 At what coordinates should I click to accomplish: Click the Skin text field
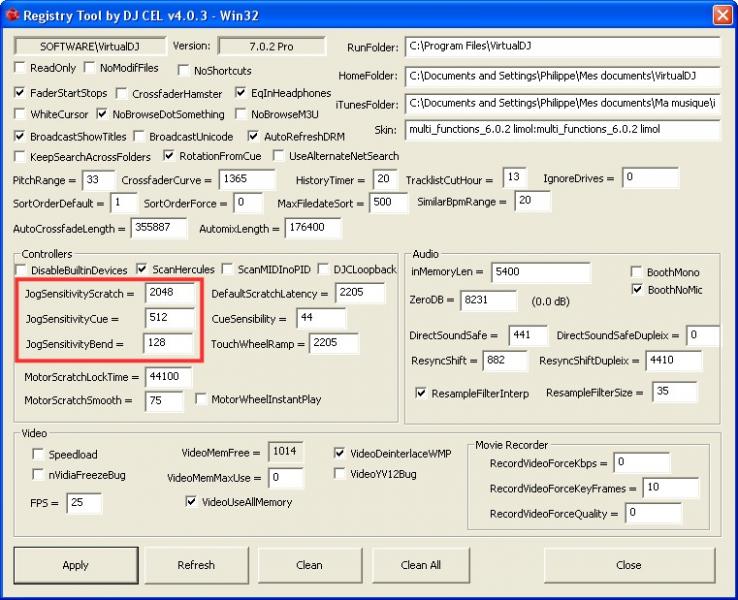click(562, 130)
